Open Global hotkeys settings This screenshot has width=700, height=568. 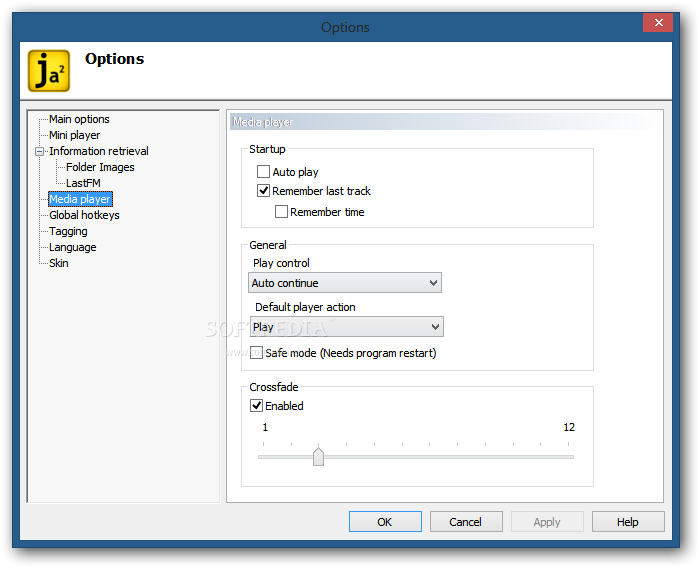pos(84,215)
